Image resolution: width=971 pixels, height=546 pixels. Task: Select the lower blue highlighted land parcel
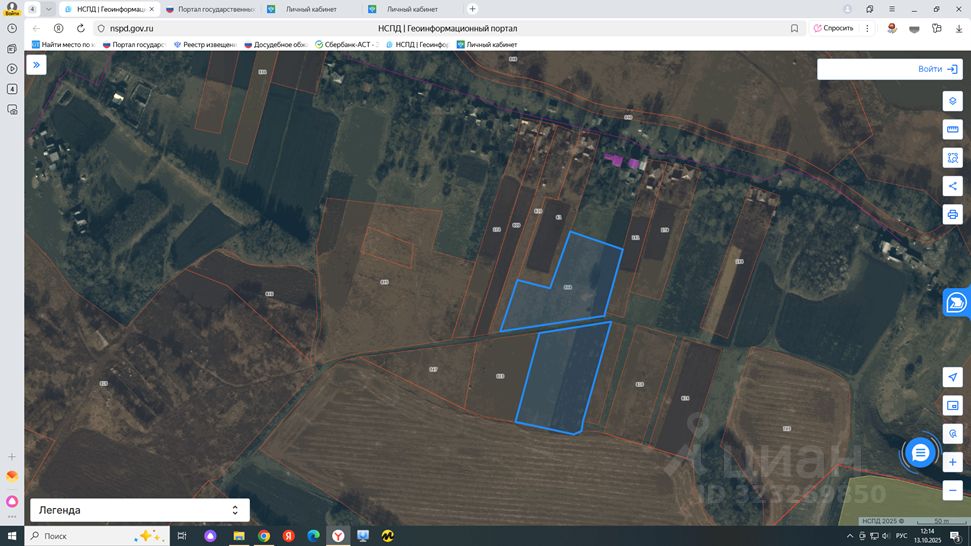(562, 379)
